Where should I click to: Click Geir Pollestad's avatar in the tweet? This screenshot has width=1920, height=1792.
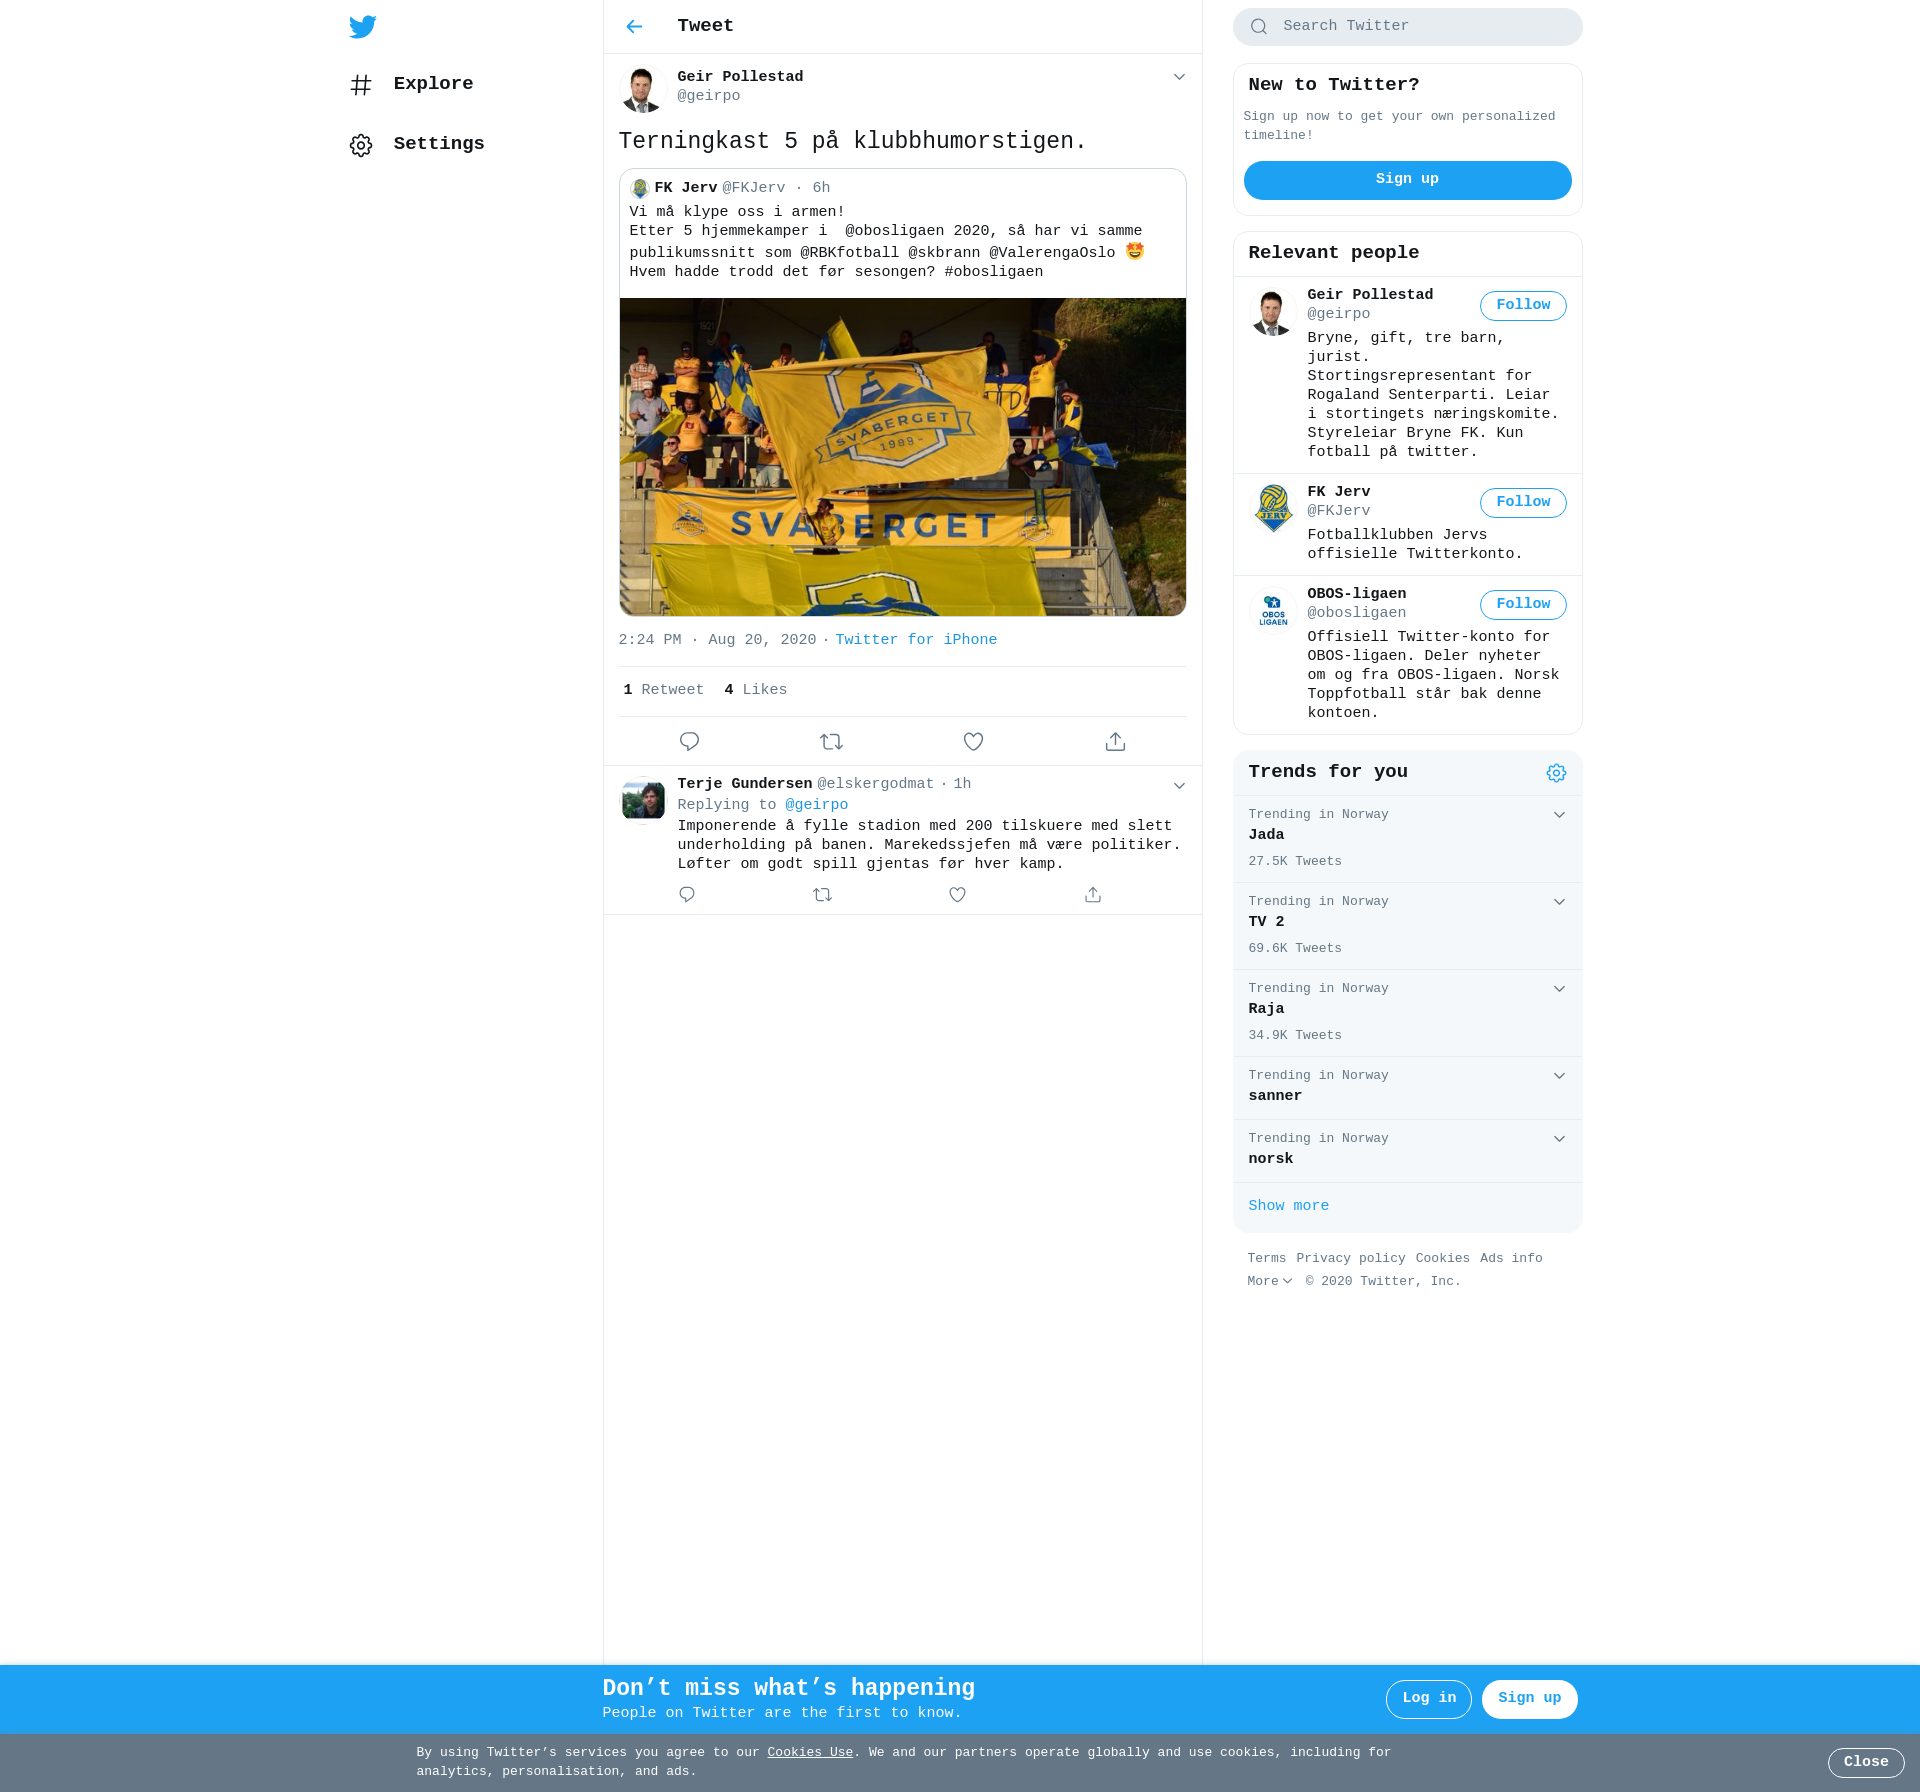click(x=643, y=89)
